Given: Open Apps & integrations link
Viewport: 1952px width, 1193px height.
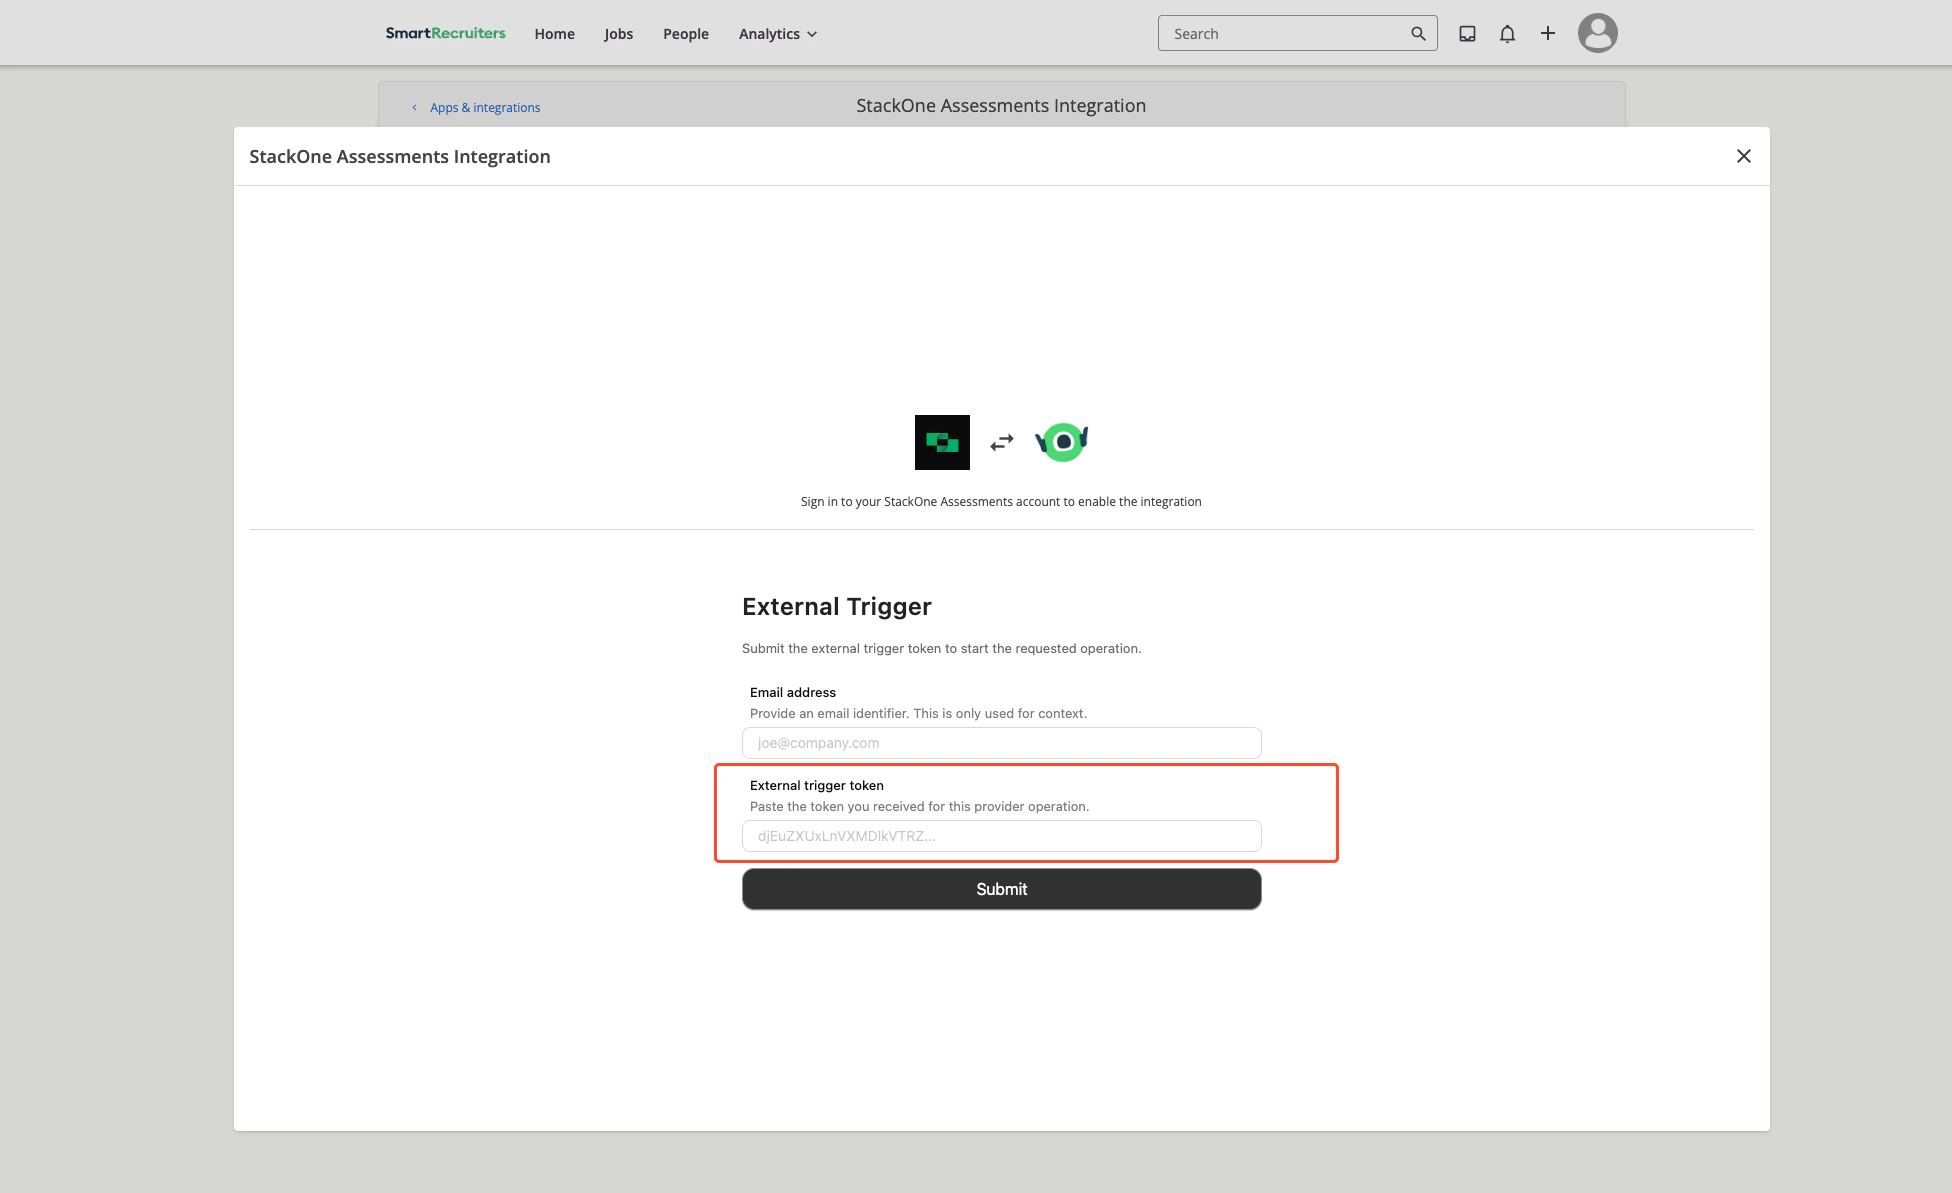Looking at the screenshot, I should (x=485, y=107).
